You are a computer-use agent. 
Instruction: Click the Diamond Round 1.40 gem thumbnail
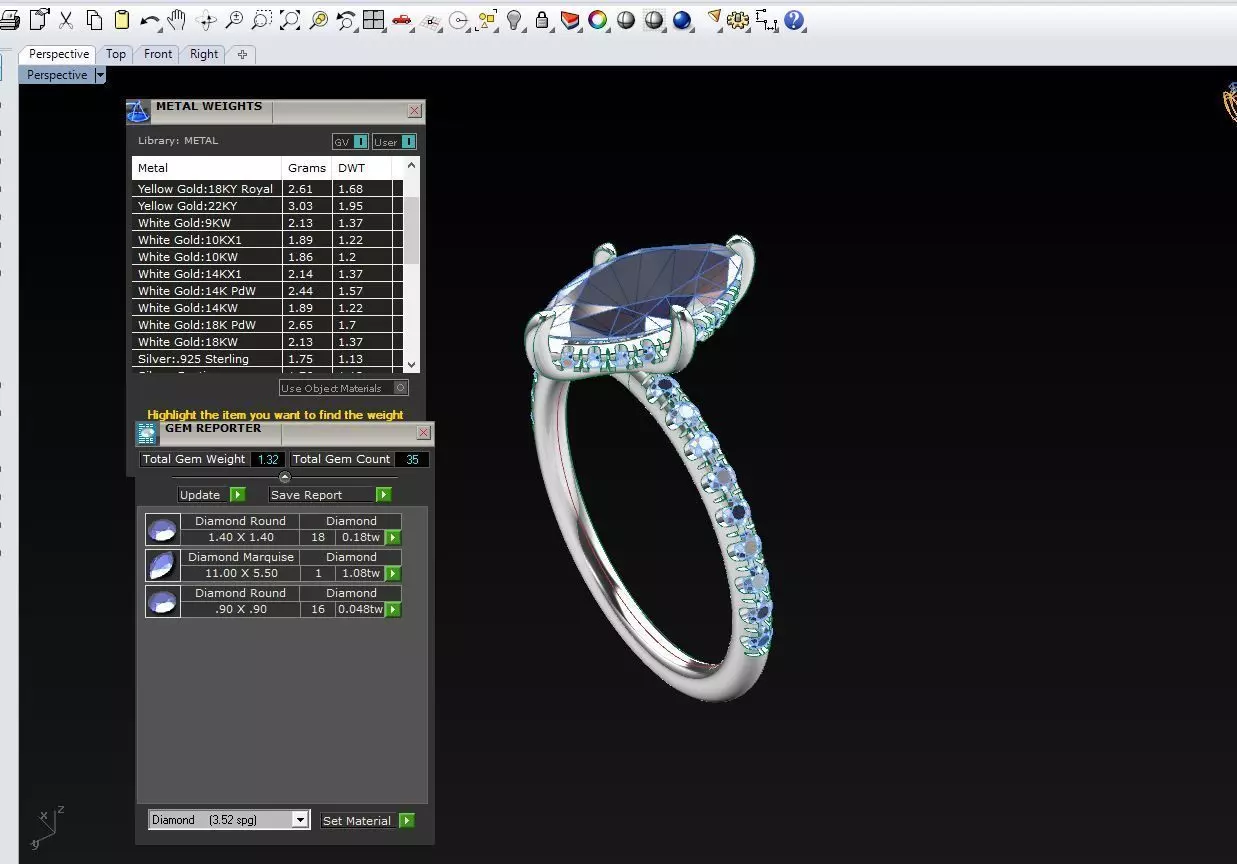tap(162, 529)
